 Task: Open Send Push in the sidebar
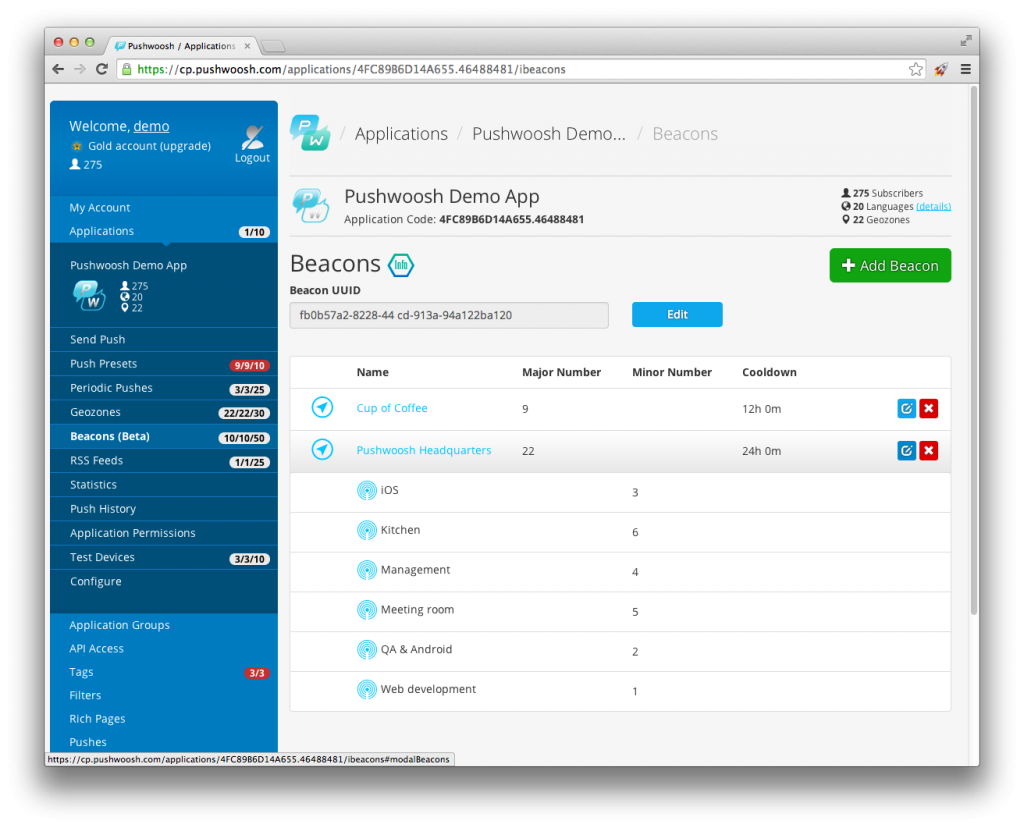pos(97,340)
